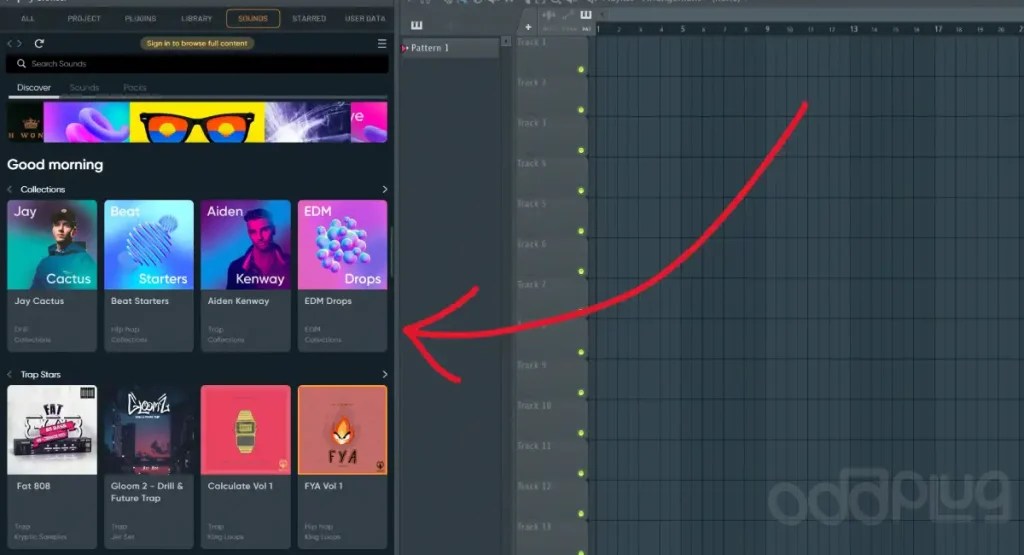
Task: Open the Fat 808 pack thumbnail
Action: click(x=52, y=430)
